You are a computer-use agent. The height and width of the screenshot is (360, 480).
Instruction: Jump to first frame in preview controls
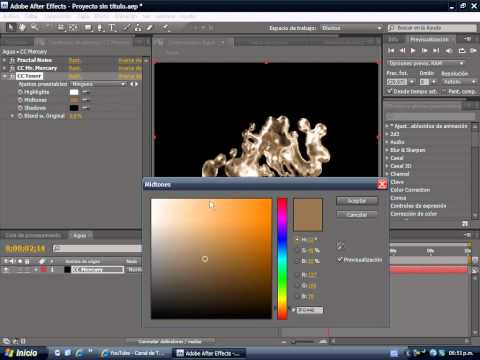(391, 51)
